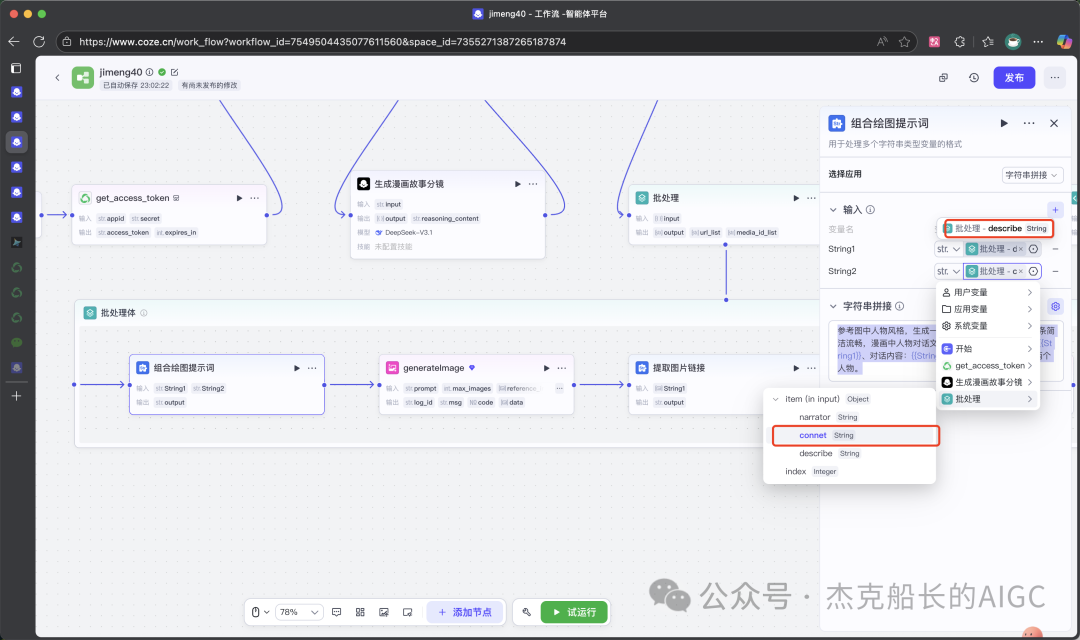Open 字符串拼接 settings gear icon

tap(1055, 306)
